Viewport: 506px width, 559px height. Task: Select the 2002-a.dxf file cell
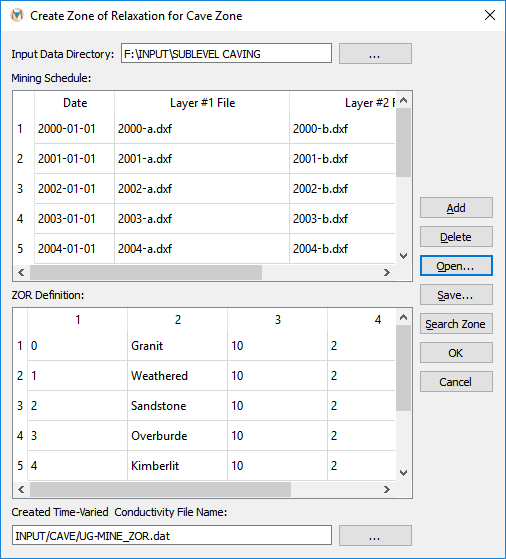tap(202, 189)
